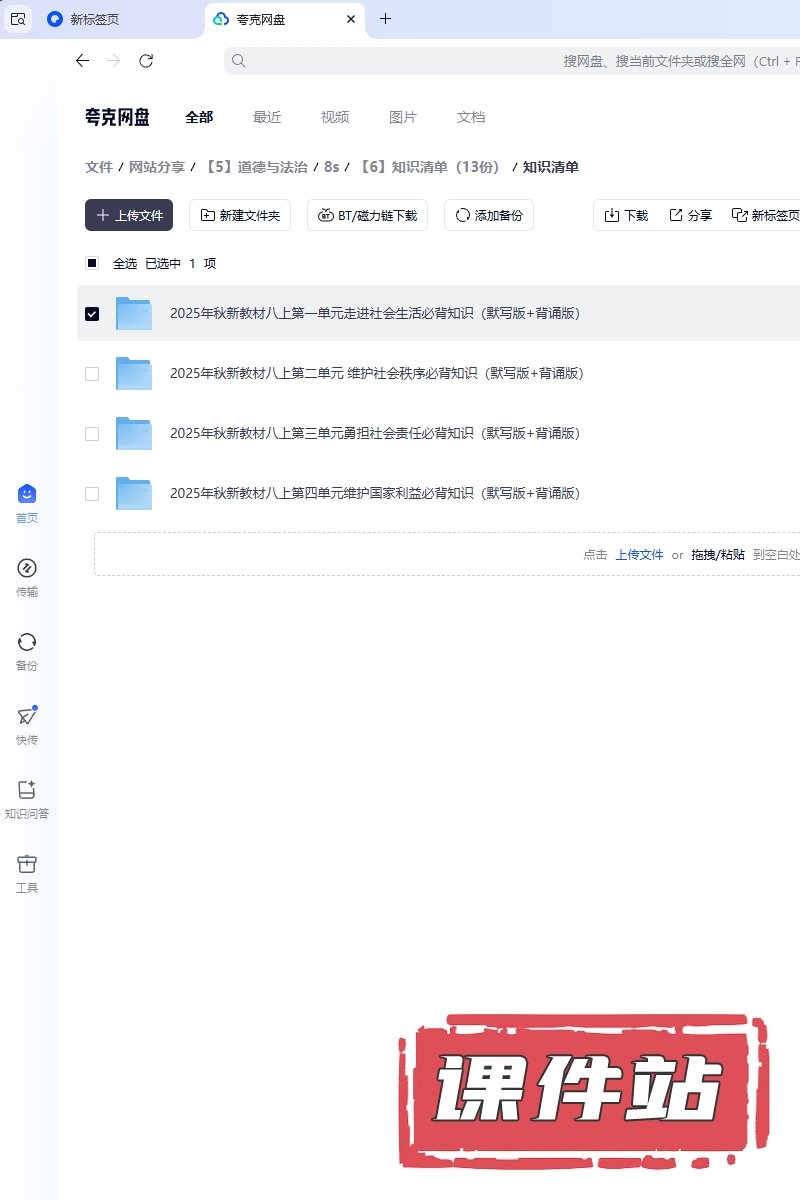
Task: Check the 第四单元维护国家利益 folder checkbox
Action: click(92, 494)
